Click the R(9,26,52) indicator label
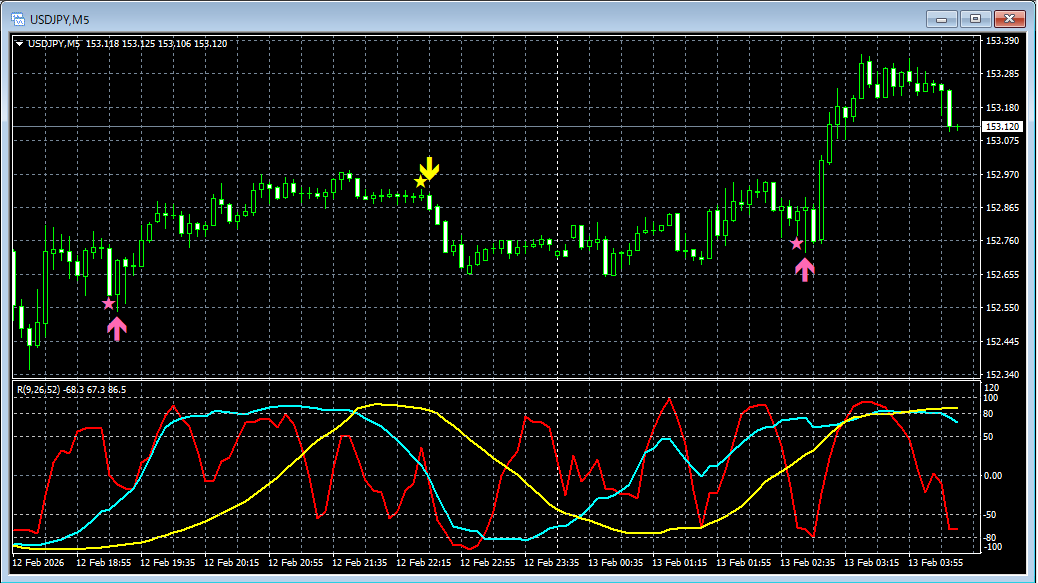 point(71,390)
